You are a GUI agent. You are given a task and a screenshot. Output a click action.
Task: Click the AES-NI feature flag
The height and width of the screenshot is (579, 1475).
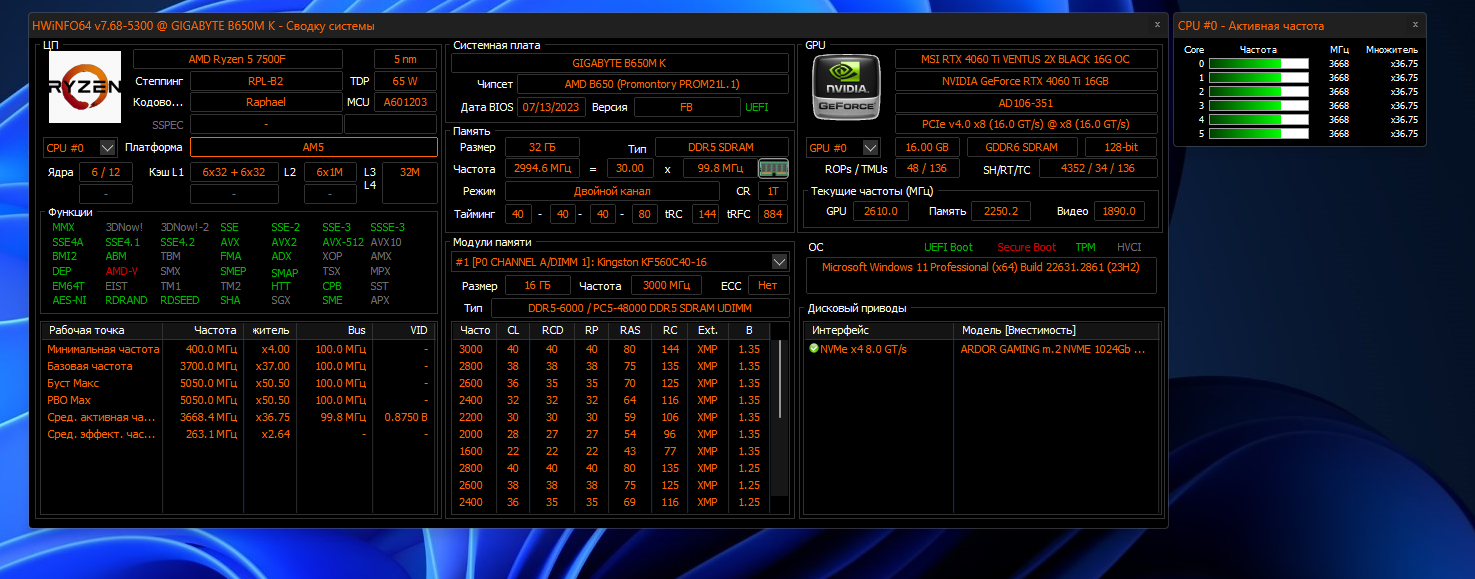[x=69, y=300]
